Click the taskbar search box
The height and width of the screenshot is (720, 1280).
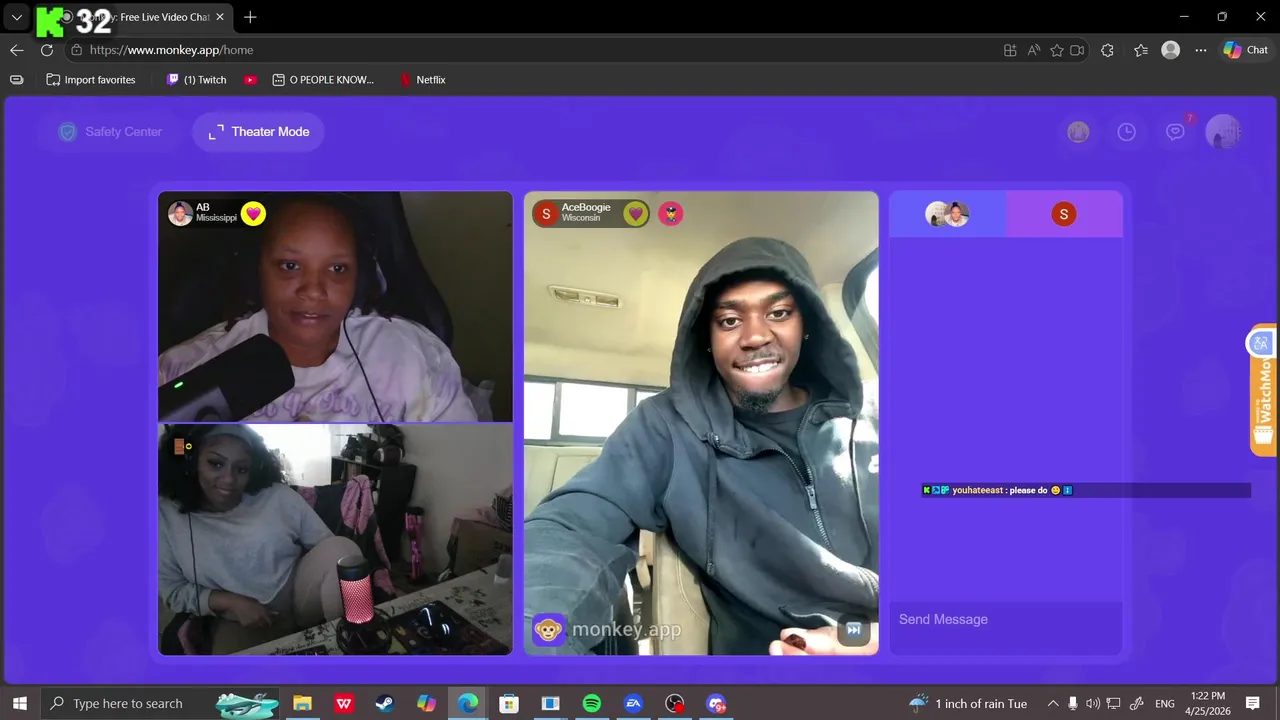pyautogui.click(x=160, y=704)
